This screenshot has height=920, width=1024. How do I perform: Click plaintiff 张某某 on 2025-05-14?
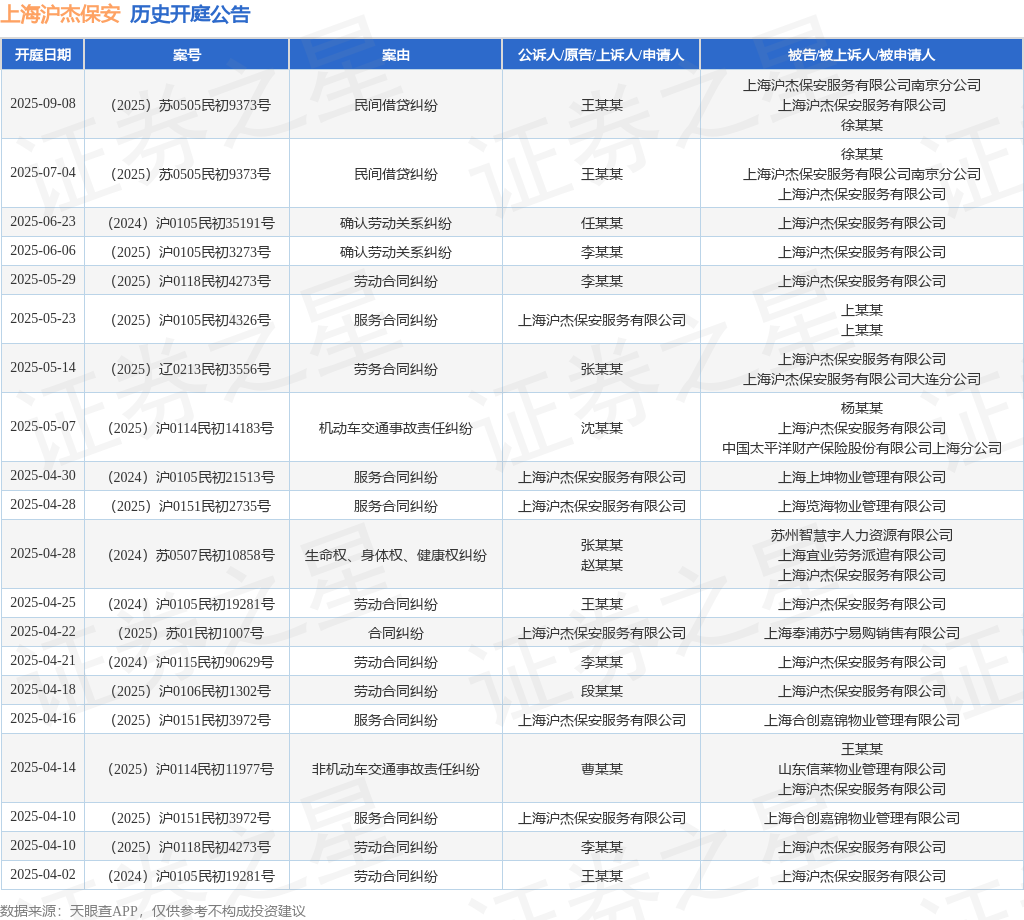[601, 369]
